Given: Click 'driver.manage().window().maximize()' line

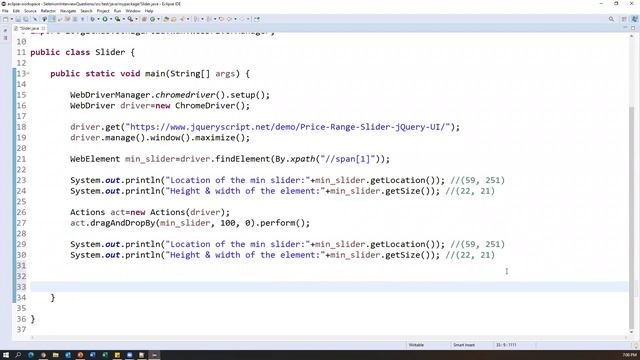Looking at the screenshot, I should pos(160,138).
